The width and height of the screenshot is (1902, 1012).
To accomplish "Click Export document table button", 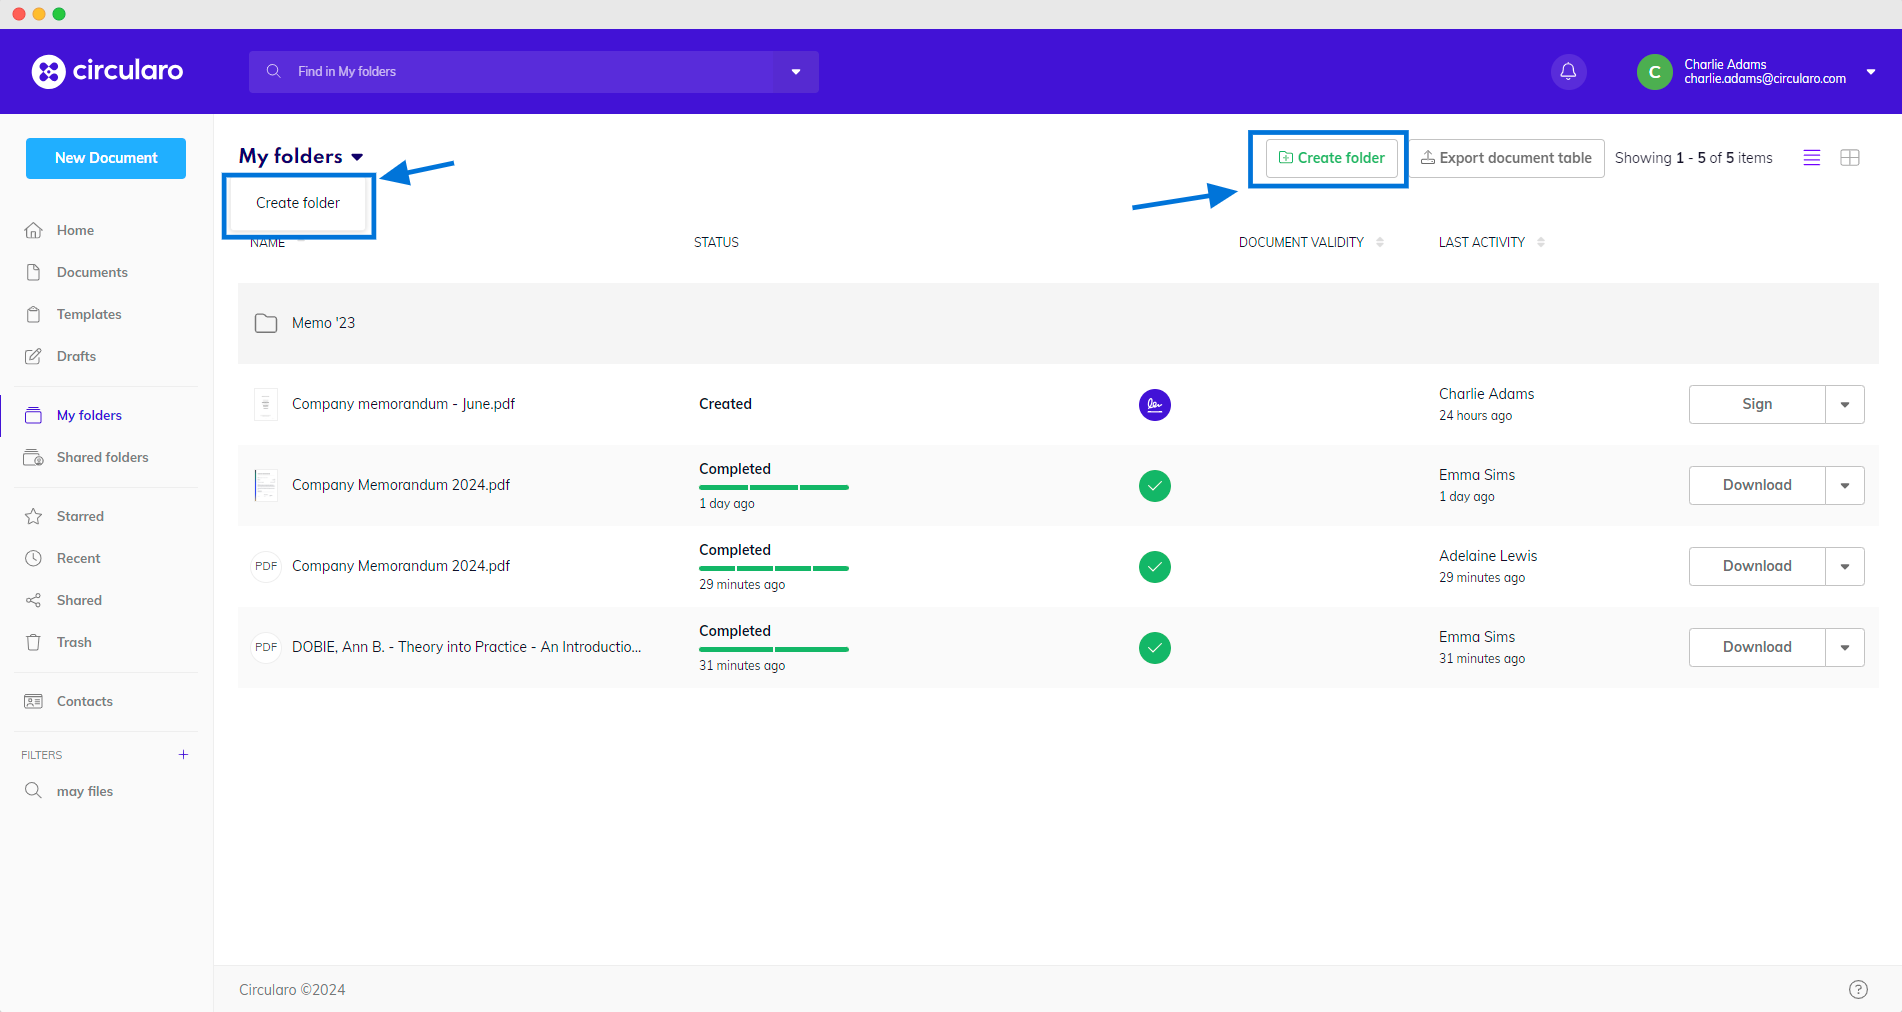I will point(1506,158).
